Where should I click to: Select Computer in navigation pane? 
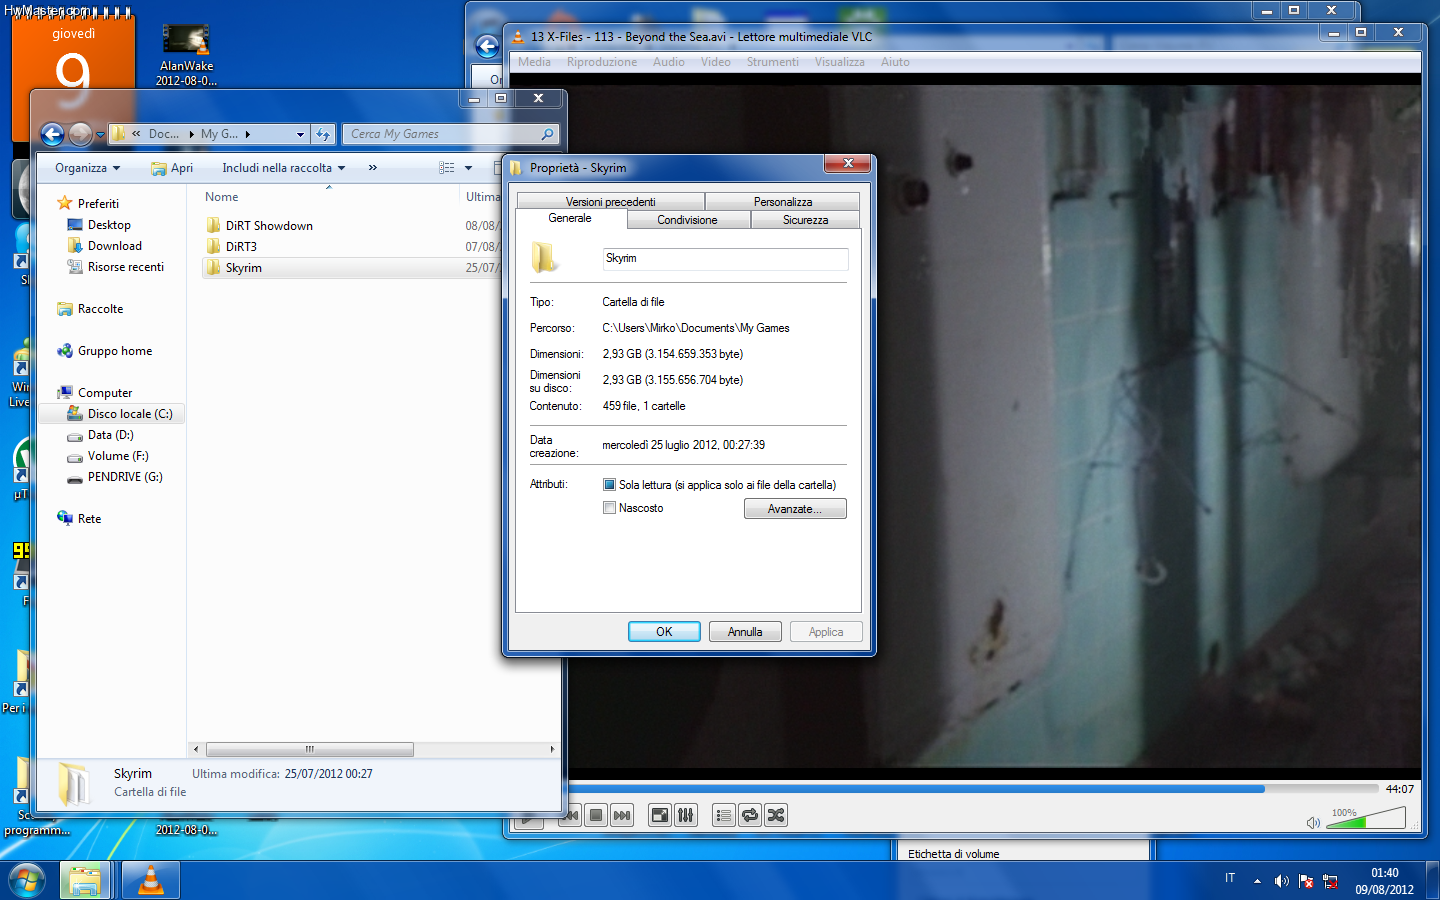pos(105,393)
